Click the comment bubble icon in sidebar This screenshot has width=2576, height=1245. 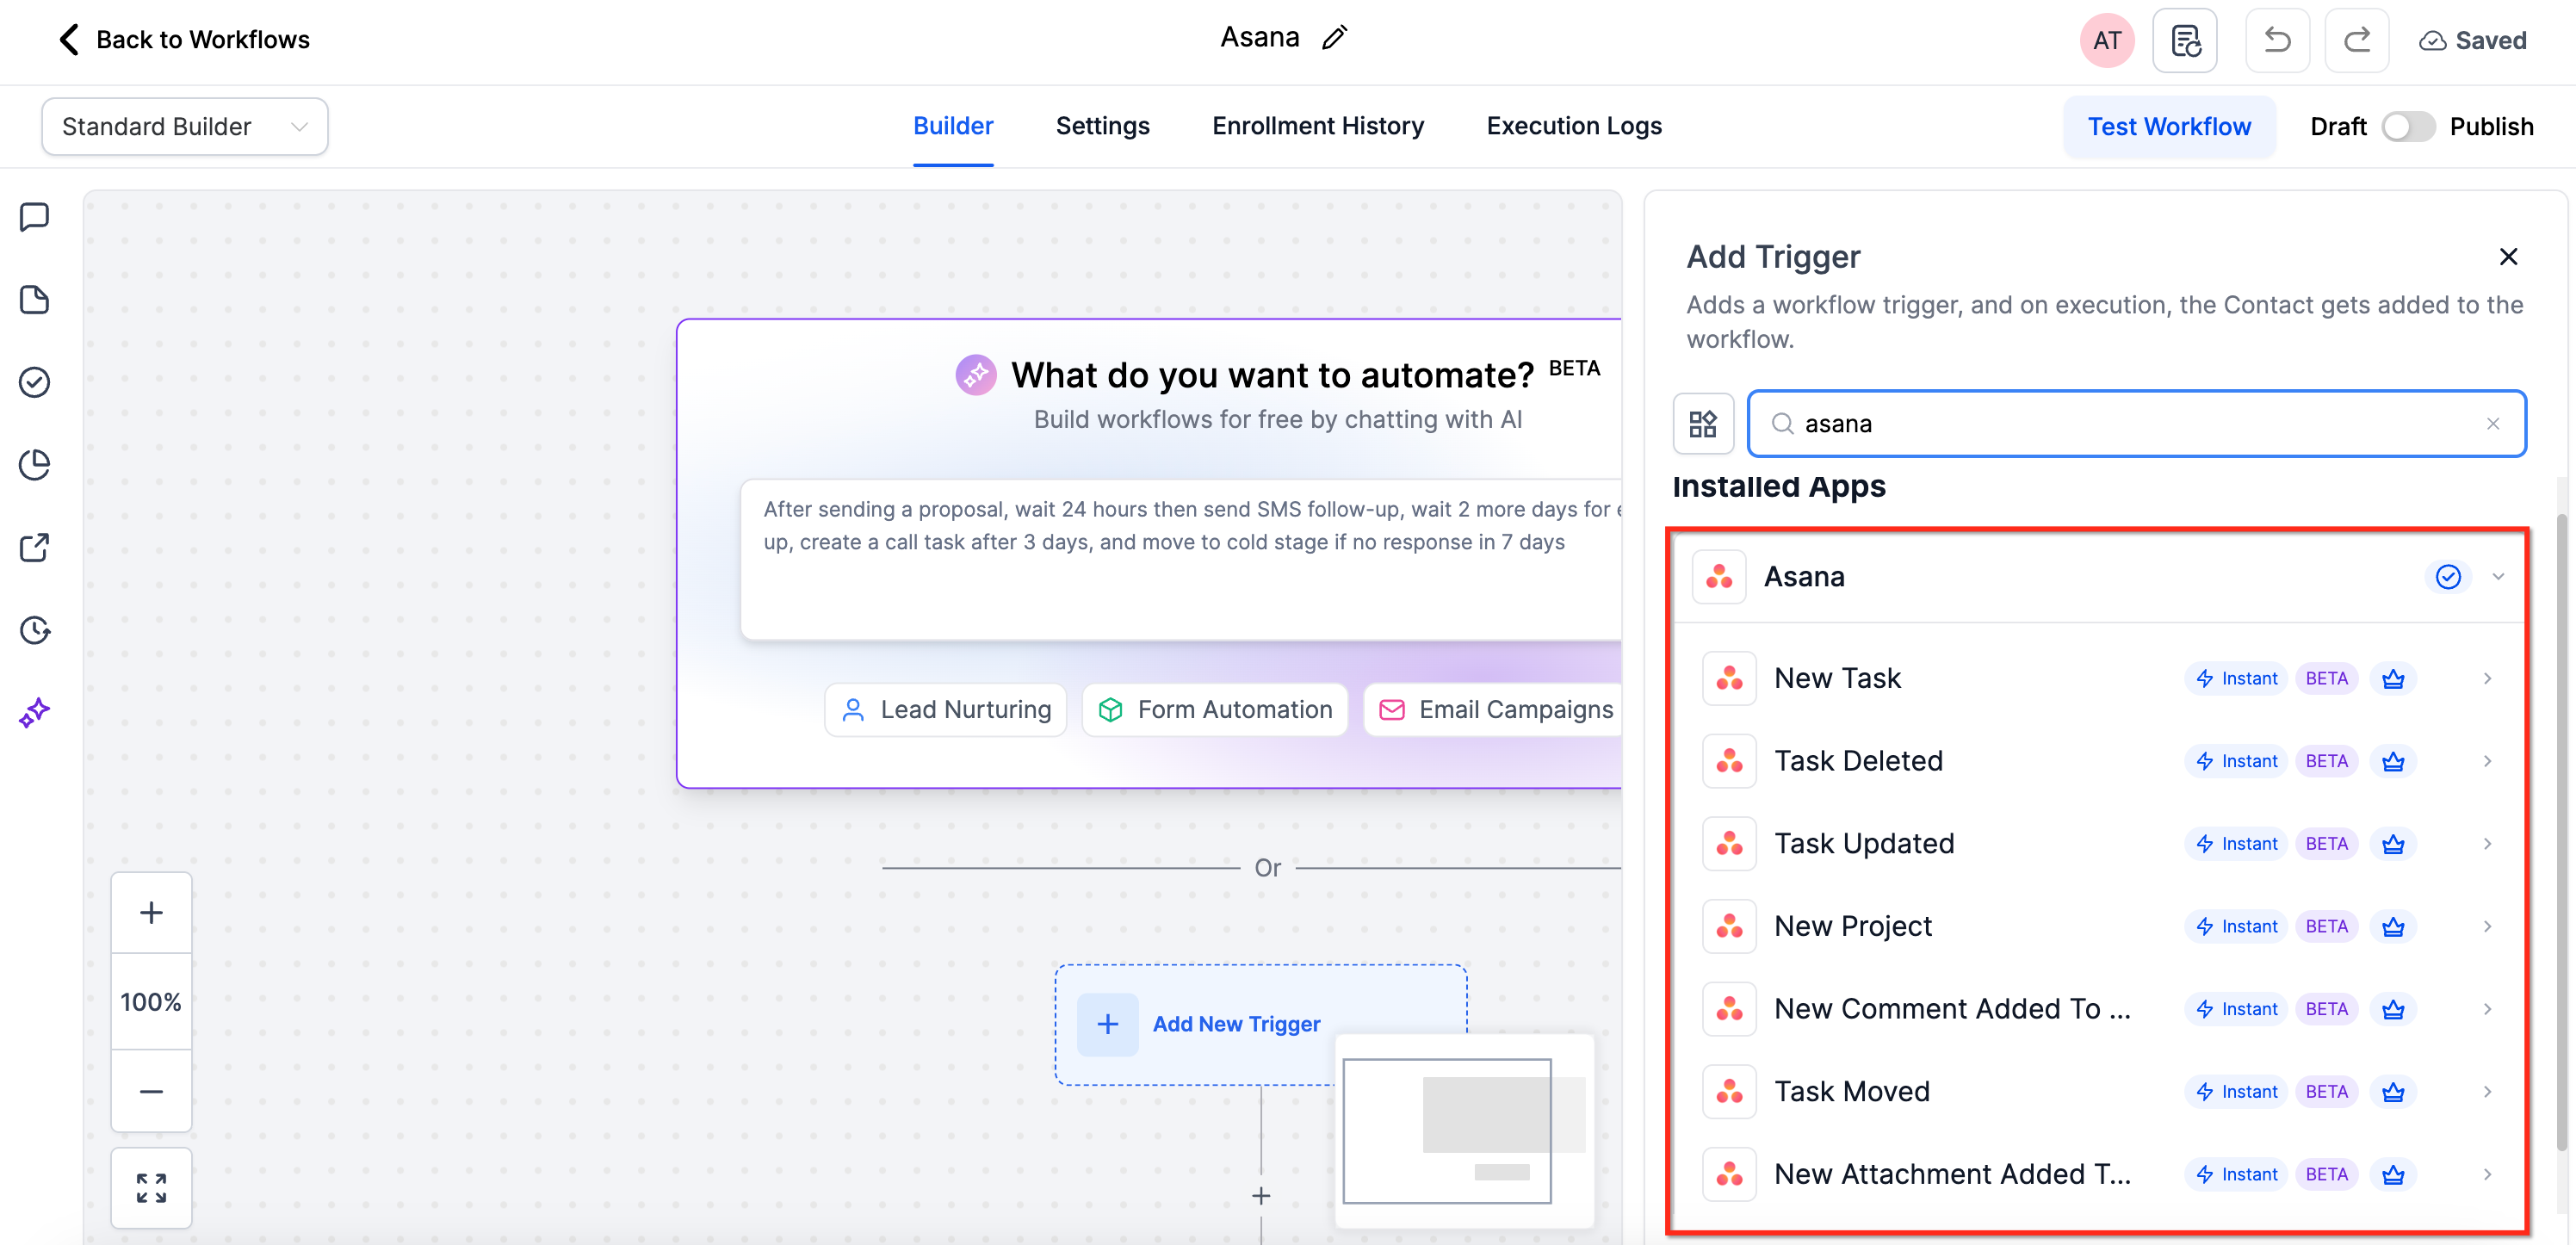pyautogui.click(x=35, y=217)
